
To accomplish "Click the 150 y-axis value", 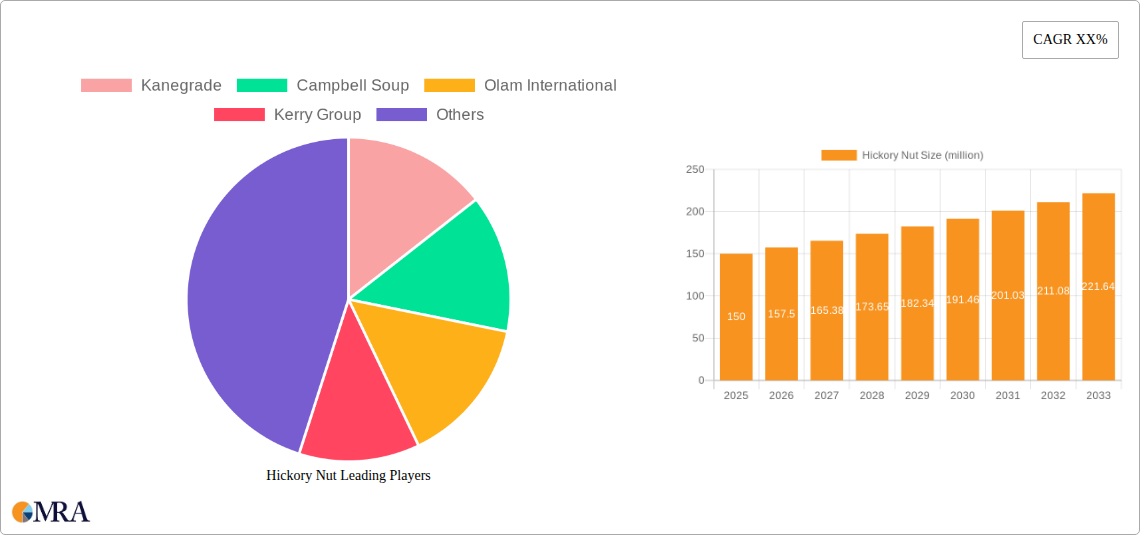I will (695, 254).
